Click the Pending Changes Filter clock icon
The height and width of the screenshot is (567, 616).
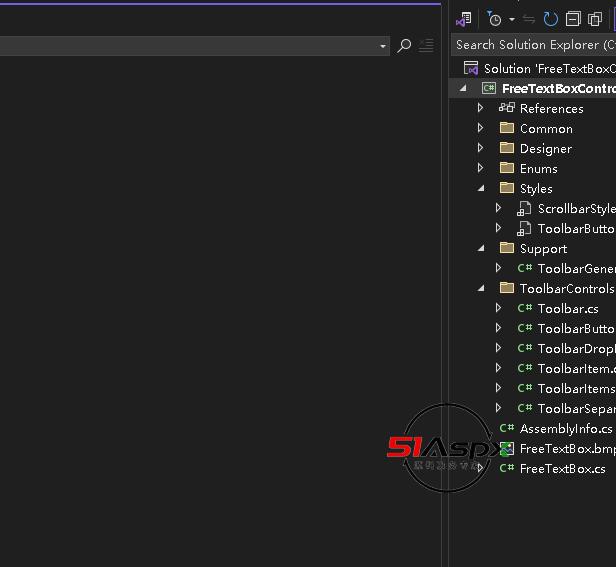pyautogui.click(x=494, y=19)
